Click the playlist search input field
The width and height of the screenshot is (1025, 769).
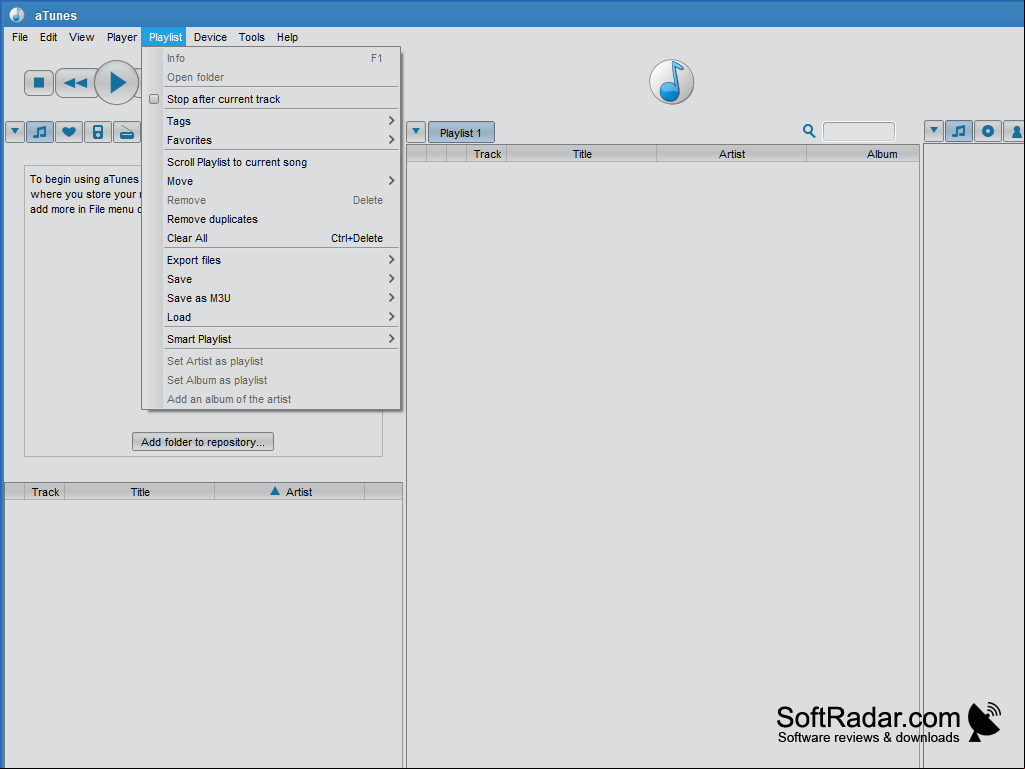coord(858,131)
